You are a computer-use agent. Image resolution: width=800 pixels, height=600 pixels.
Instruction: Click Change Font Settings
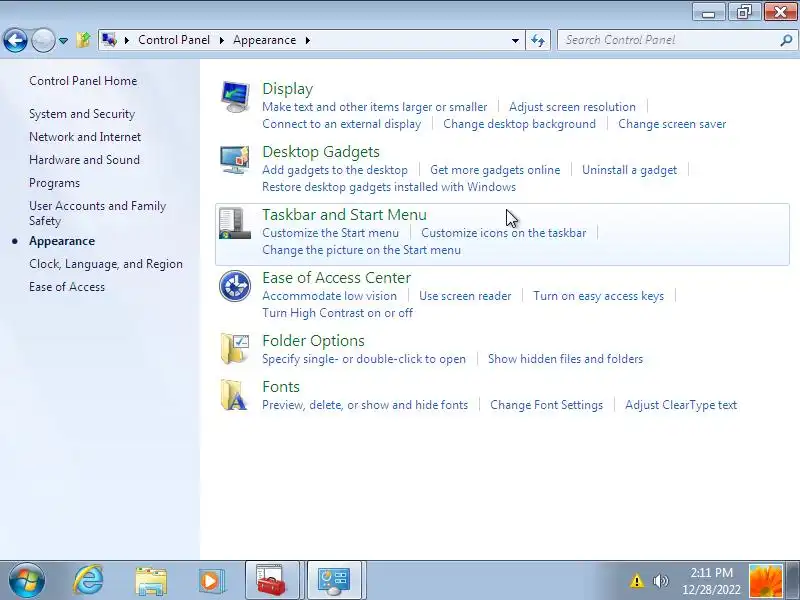(546, 405)
